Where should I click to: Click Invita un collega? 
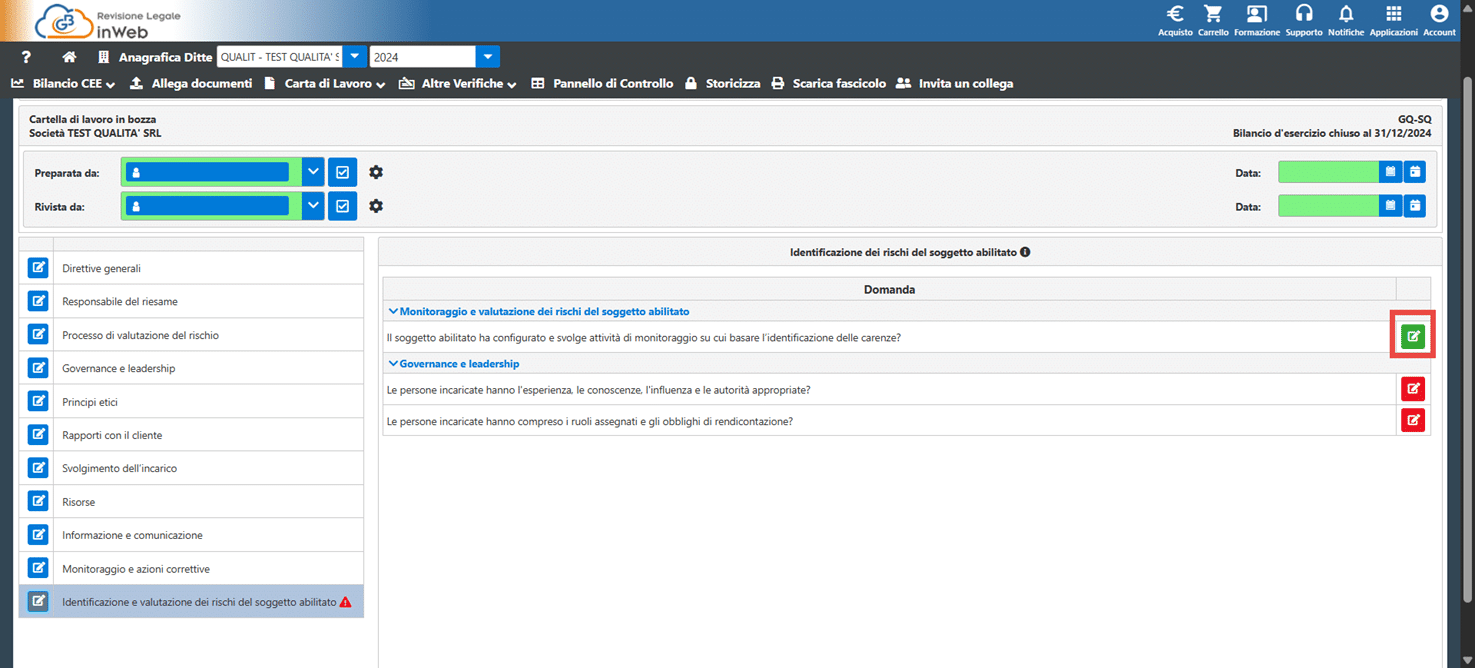pyautogui.click(x=955, y=84)
